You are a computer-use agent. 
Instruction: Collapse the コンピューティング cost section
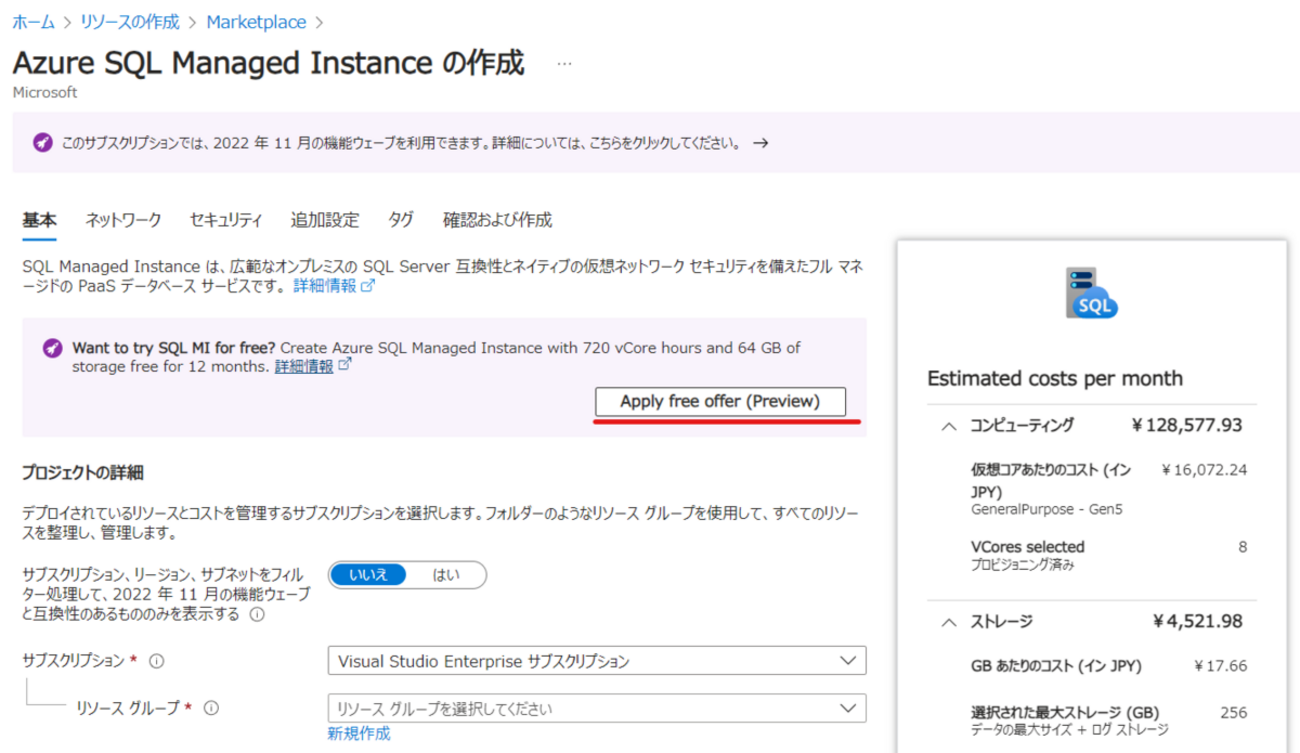pos(948,426)
